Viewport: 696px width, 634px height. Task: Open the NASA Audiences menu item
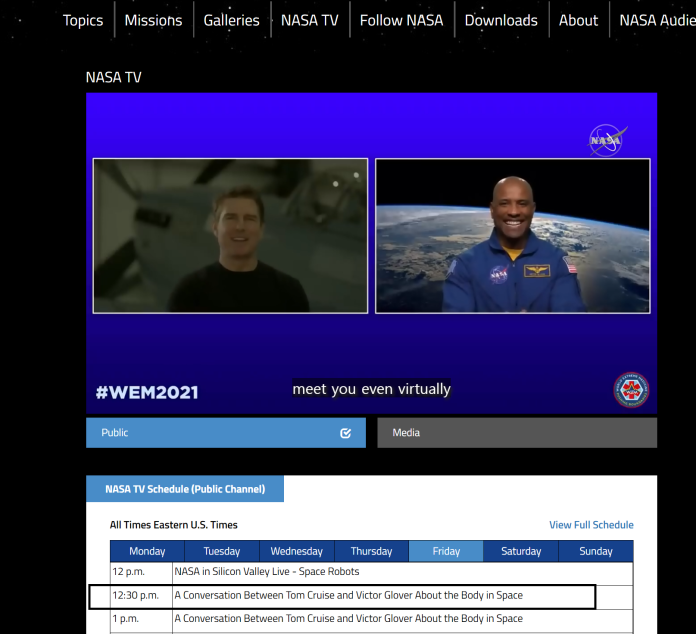coord(657,20)
